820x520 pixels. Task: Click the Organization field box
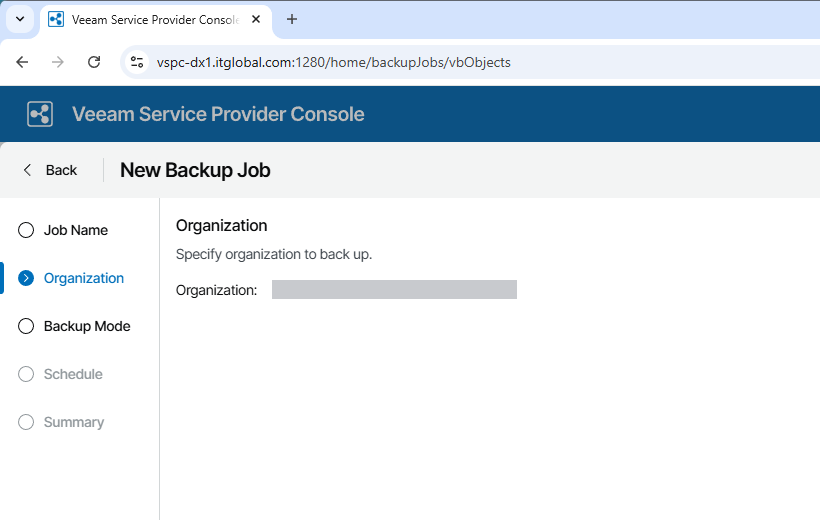click(394, 290)
